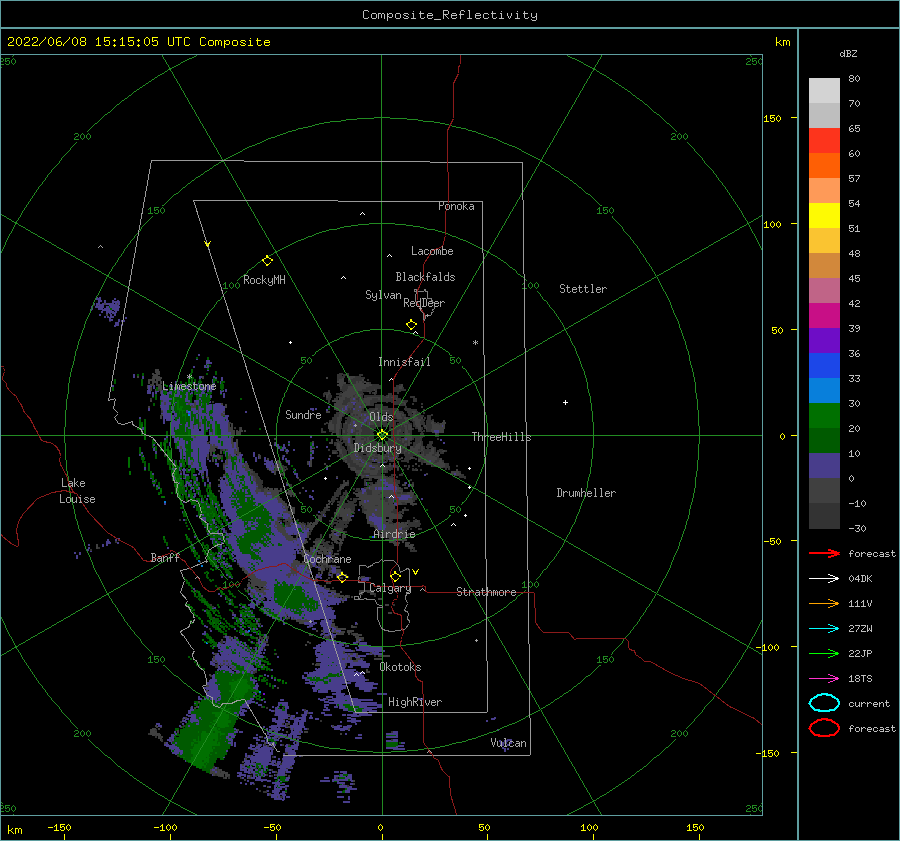
Task: Pick the slate purple 0-10 dBZ swatch
Action: click(x=824, y=466)
